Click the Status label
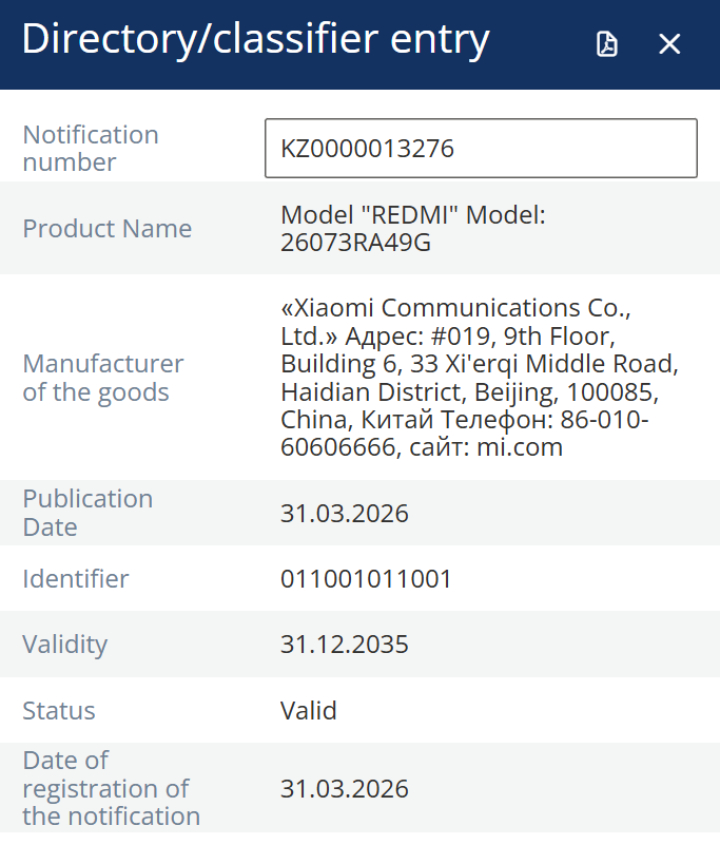 pyautogui.click(x=59, y=711)
